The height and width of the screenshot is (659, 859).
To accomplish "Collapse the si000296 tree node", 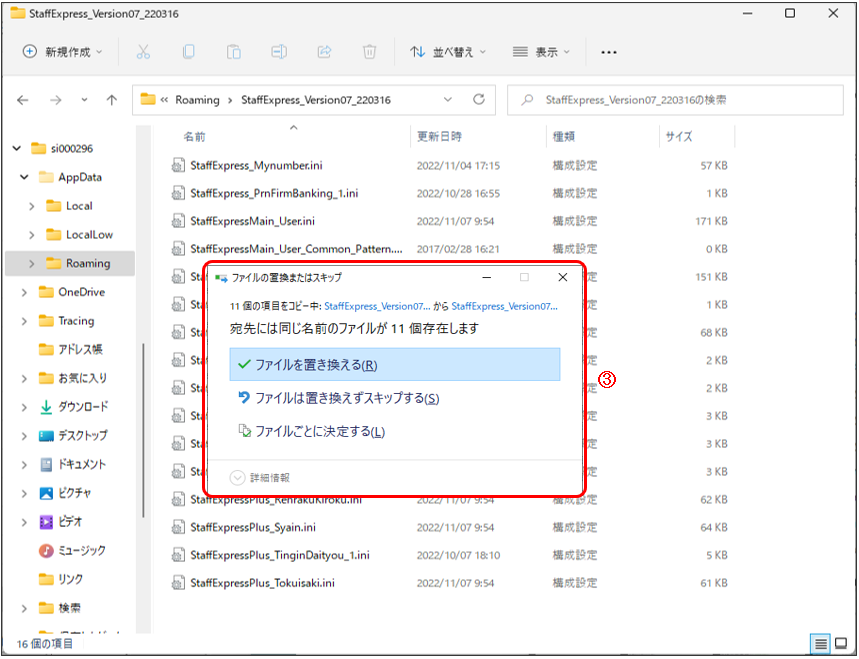I will click(x=17, y=148).
